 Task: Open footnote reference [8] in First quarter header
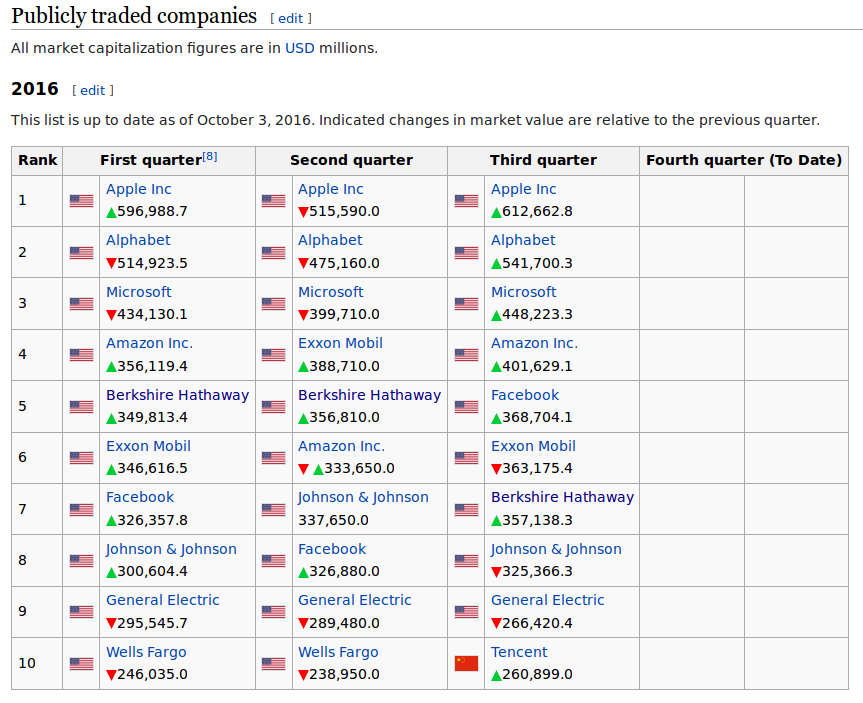coord(210,157)
